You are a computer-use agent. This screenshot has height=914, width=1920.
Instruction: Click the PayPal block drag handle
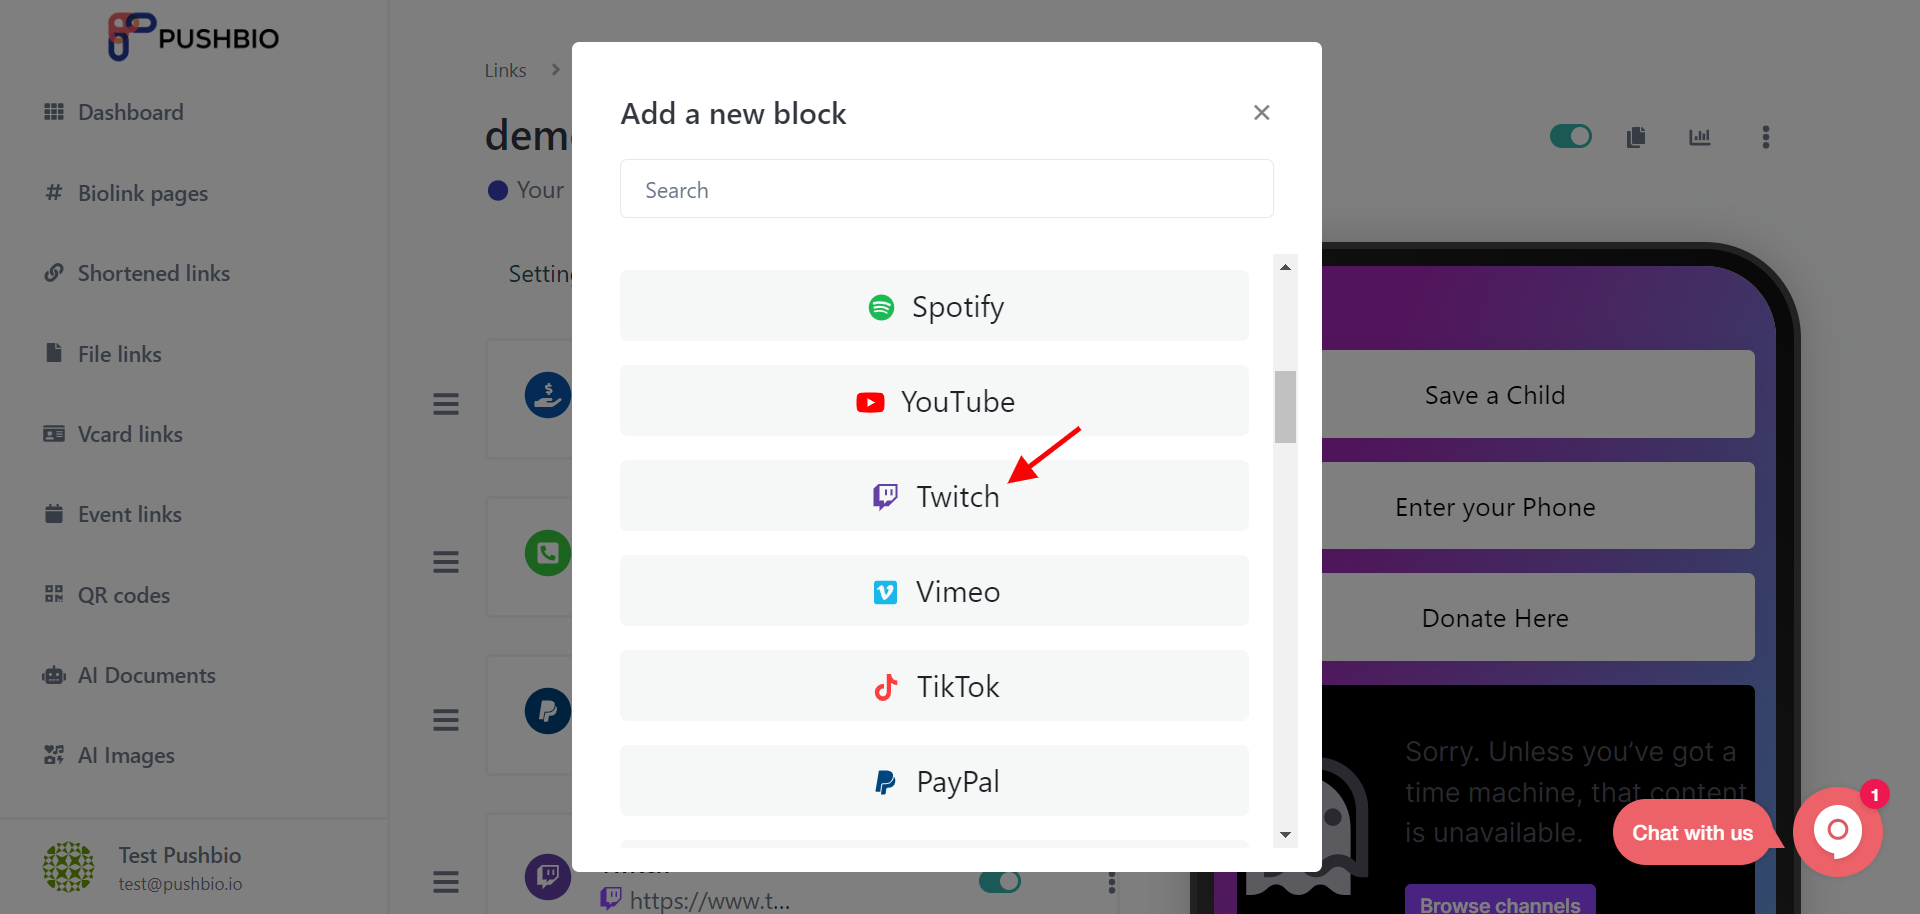(446, 720)
